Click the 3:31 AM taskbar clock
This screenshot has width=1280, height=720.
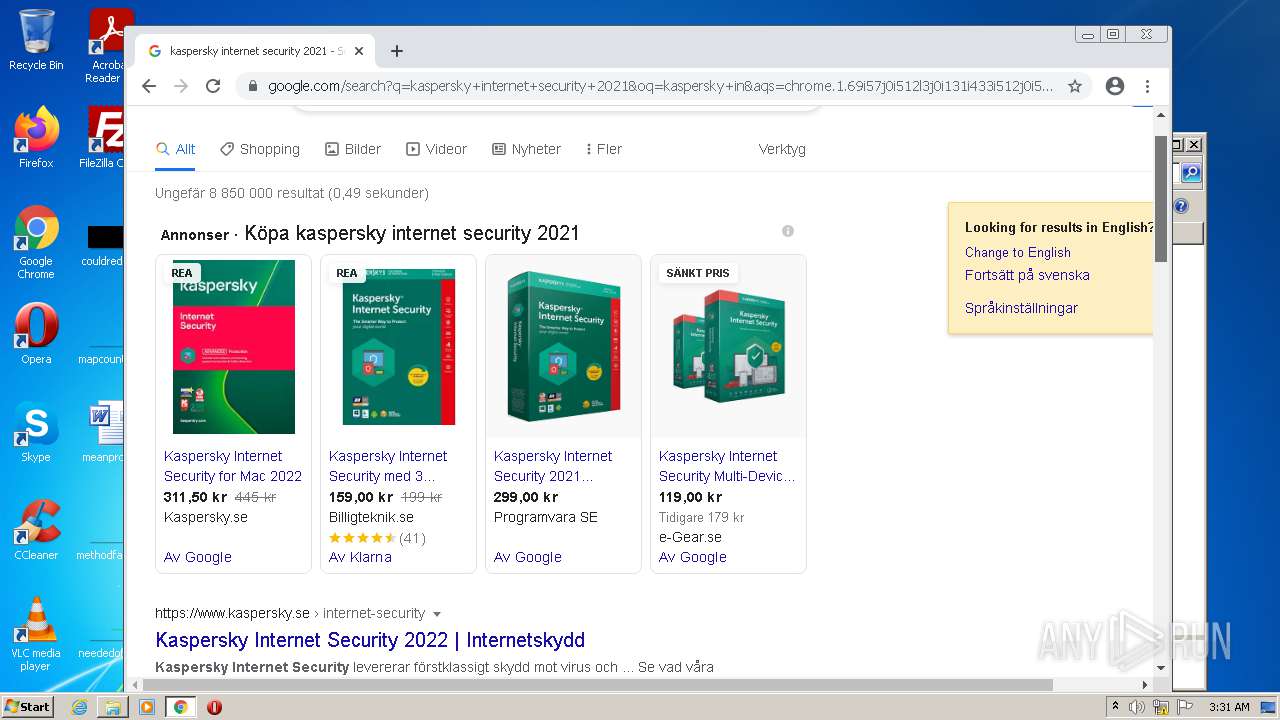[1229, 707]
